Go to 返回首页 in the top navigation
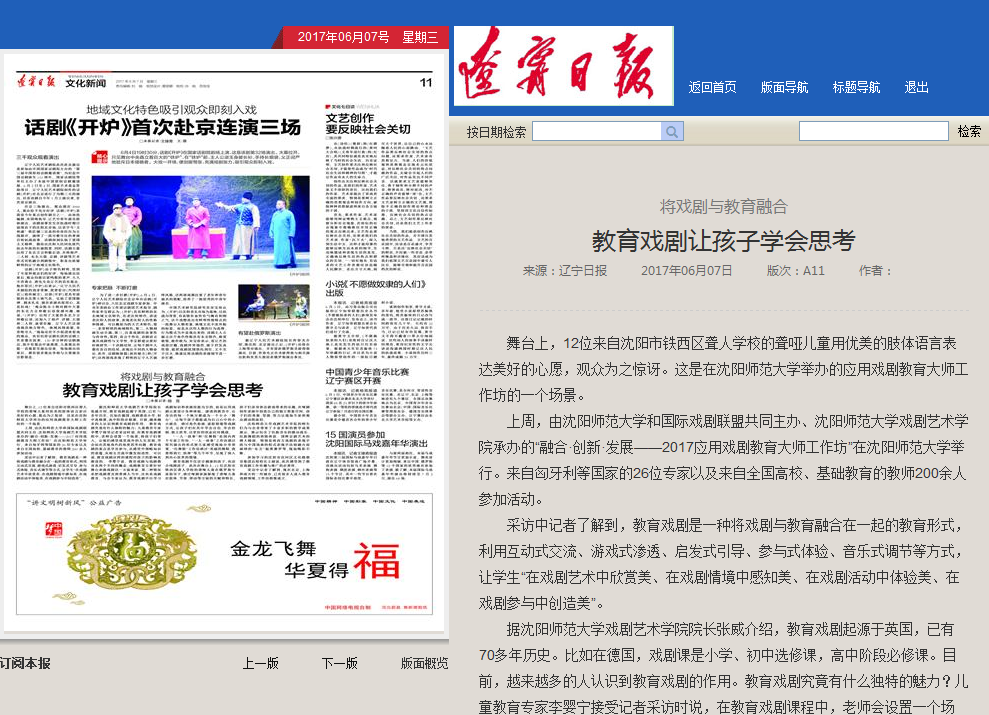The width and height of the screenshot is (989, 715). (x=712, y=87)
